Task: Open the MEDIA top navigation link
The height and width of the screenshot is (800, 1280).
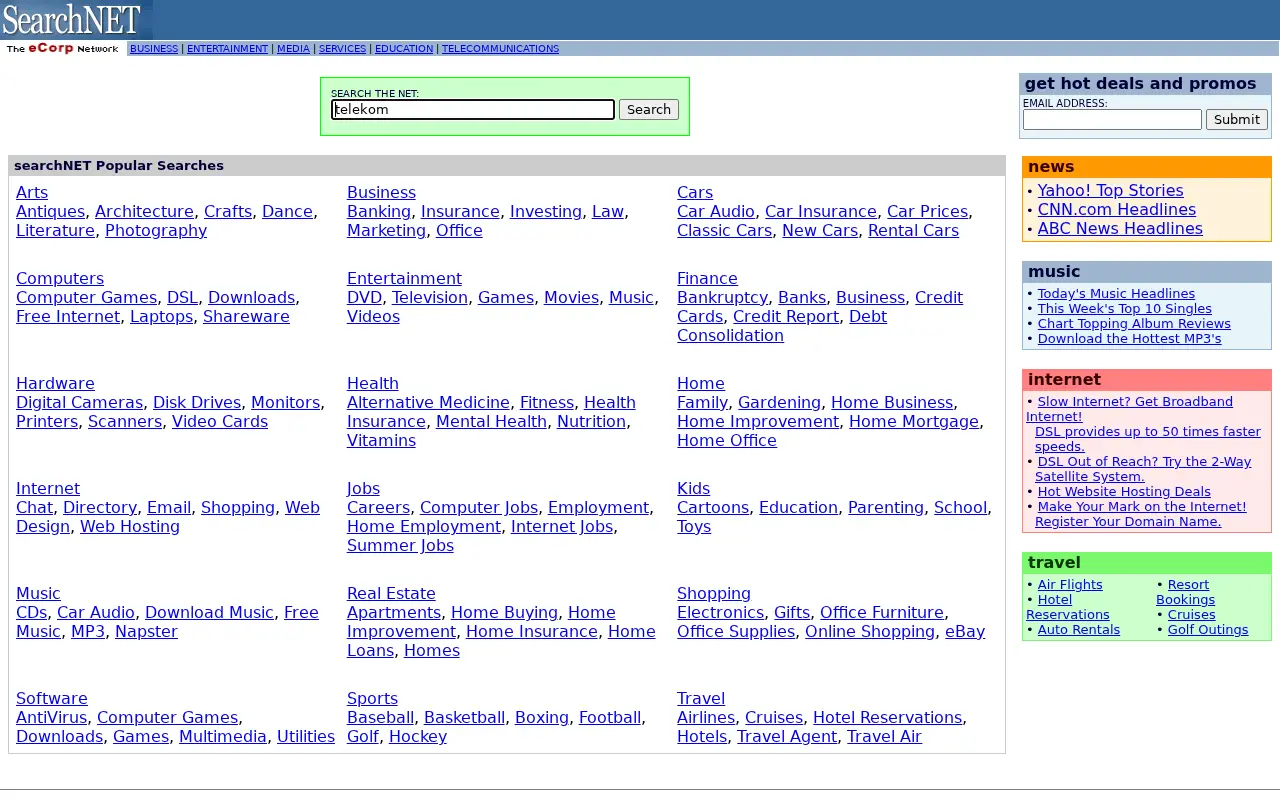Action: tap(293, 49)
